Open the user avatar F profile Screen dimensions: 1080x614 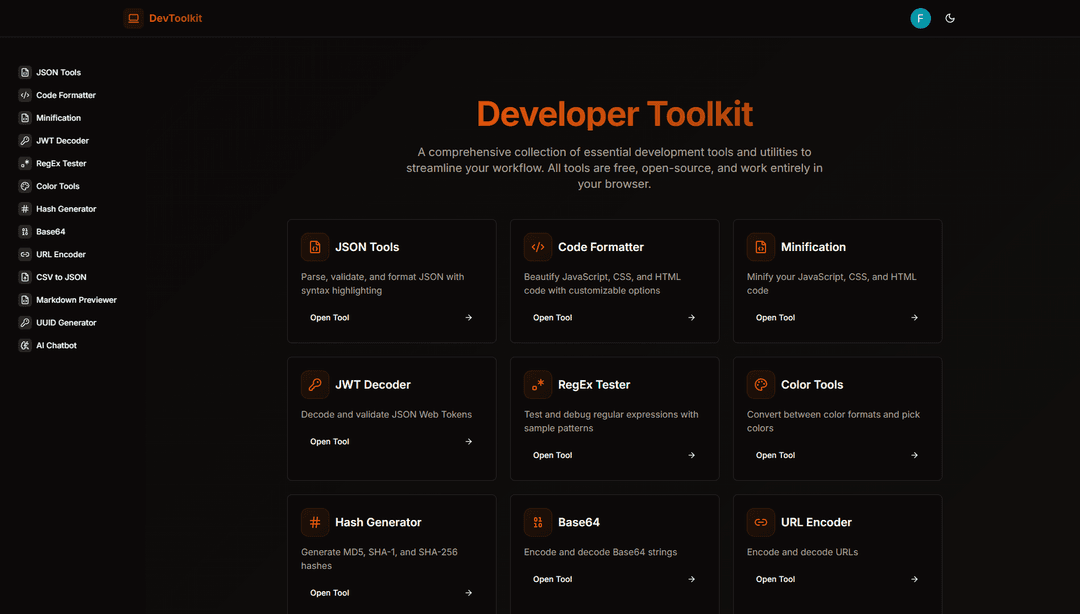point(920,18)
